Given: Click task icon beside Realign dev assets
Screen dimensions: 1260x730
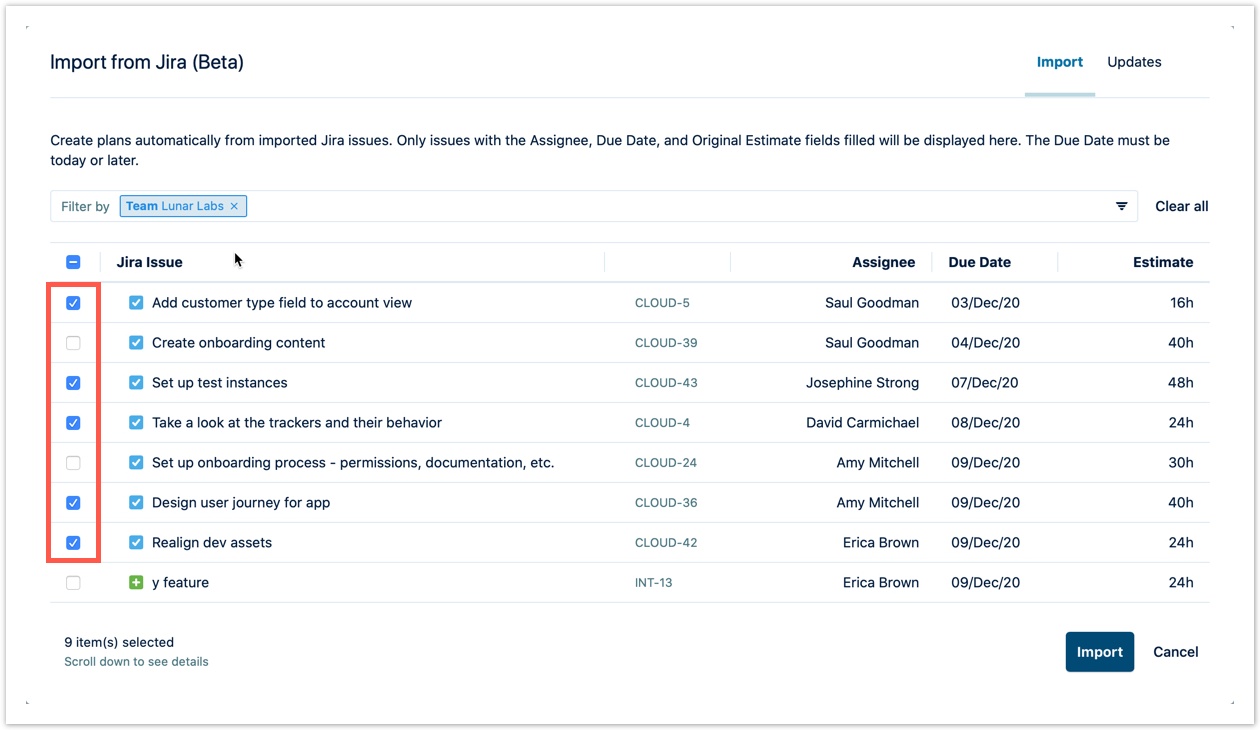Looking at the screenshot, I should point(136,543).
